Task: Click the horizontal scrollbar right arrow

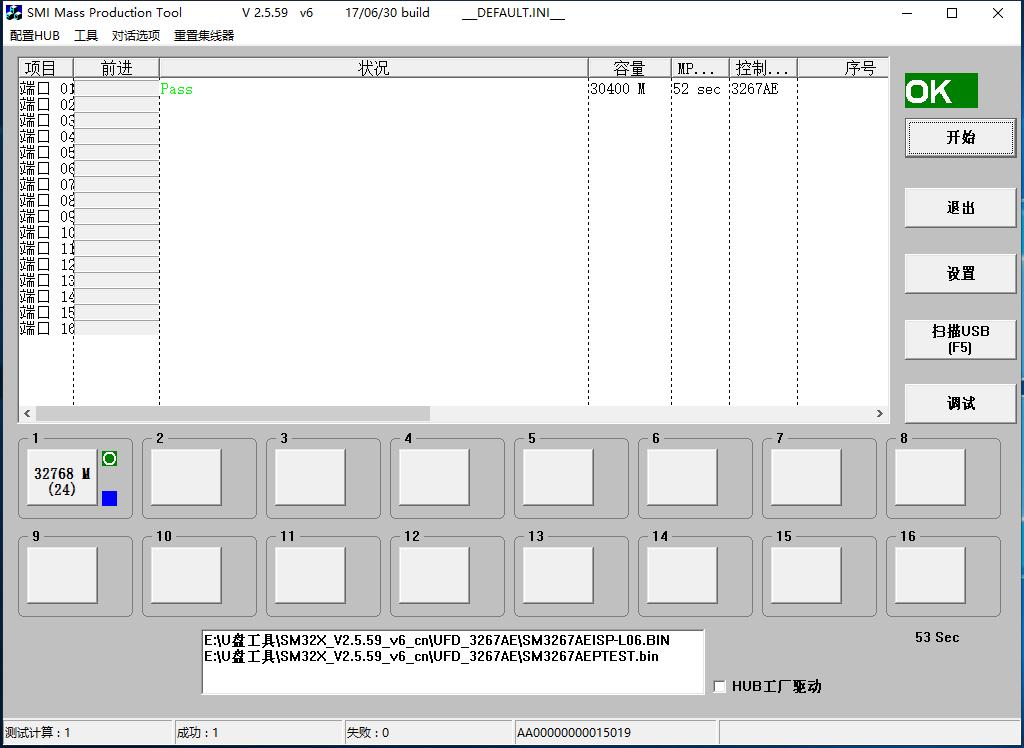Action: pyautogui.click(x=879, y=413)
